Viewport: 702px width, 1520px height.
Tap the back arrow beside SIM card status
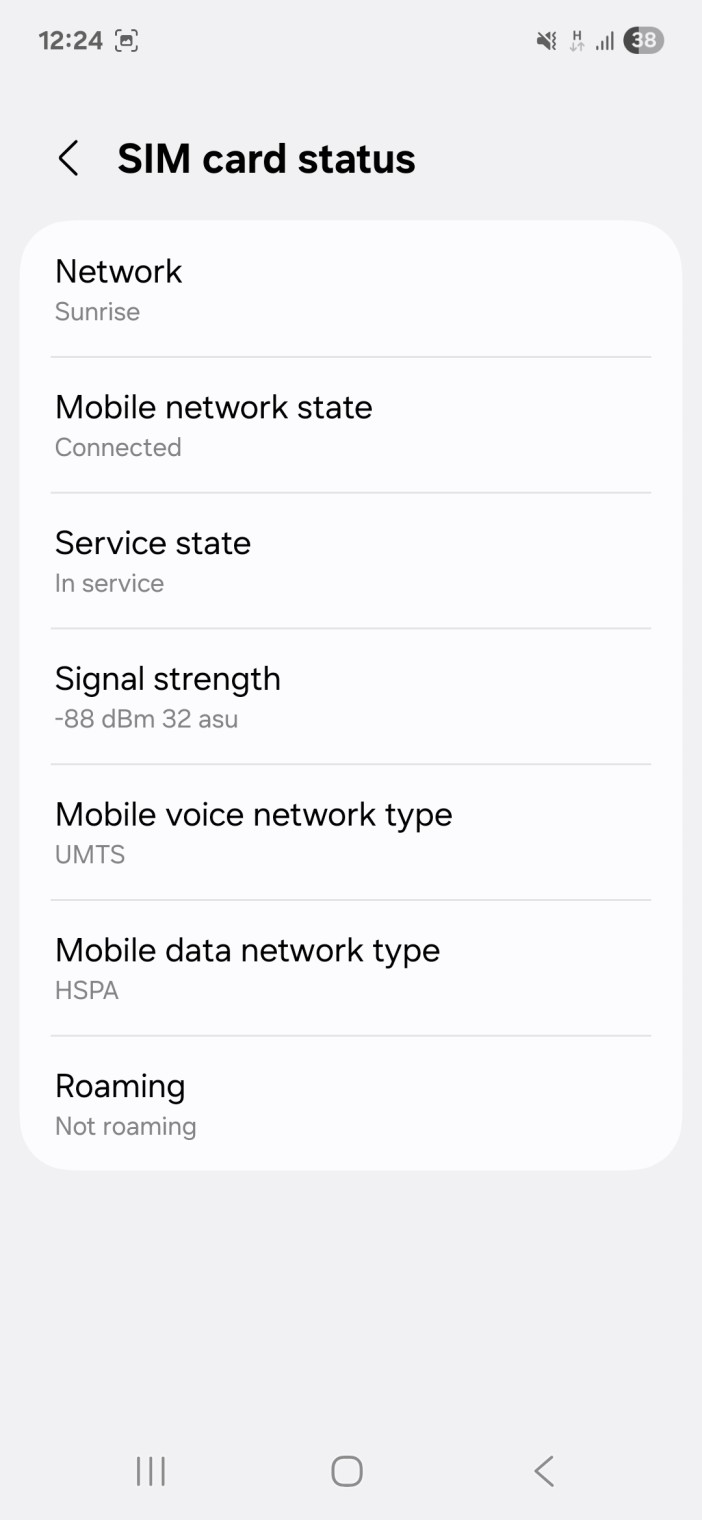pos(68,159)
